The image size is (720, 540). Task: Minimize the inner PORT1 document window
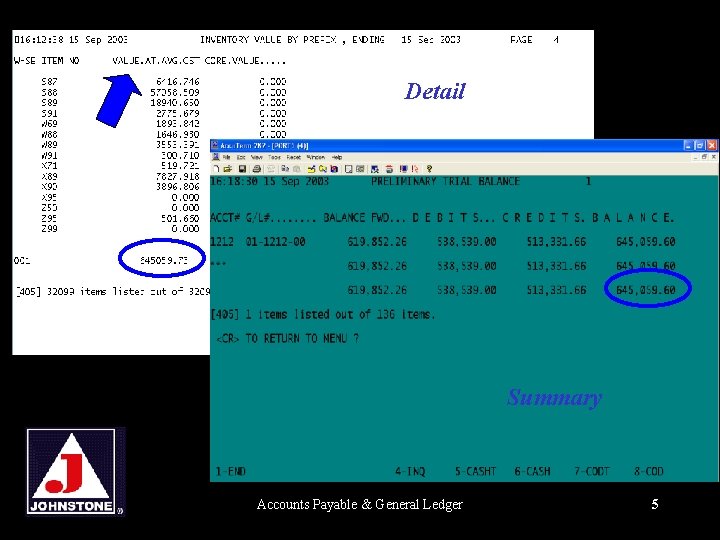point(696,157)
